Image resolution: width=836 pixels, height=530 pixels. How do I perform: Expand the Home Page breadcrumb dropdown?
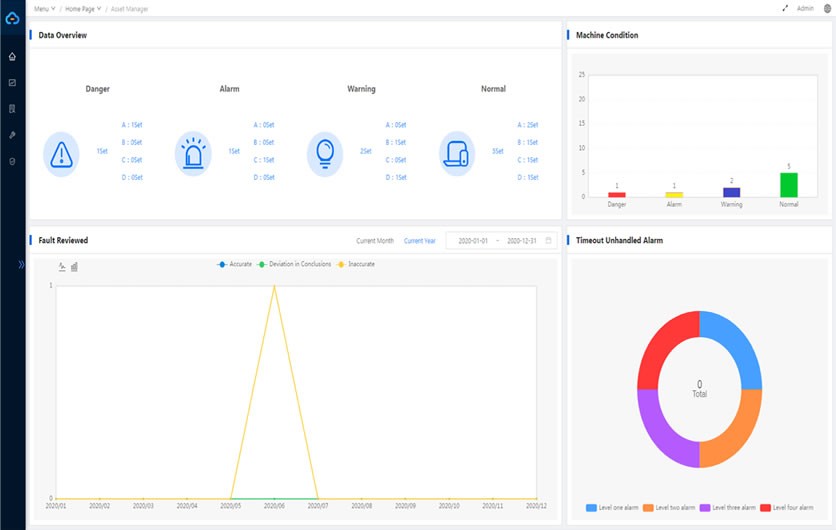pos(83,8)
